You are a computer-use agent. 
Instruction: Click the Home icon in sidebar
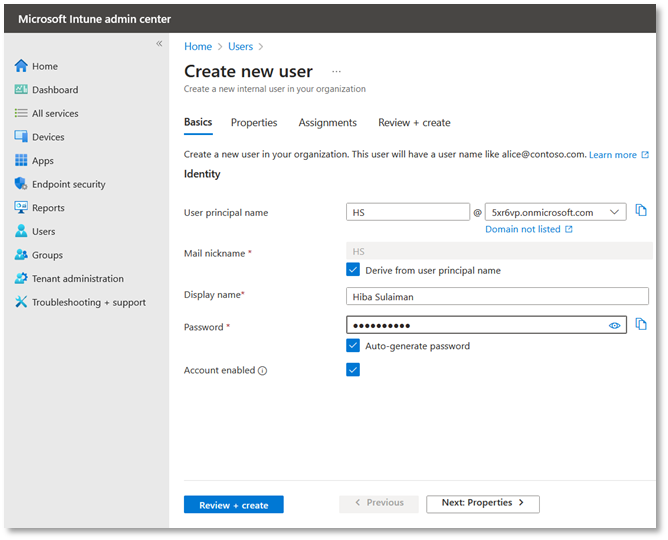pos(21,66)
